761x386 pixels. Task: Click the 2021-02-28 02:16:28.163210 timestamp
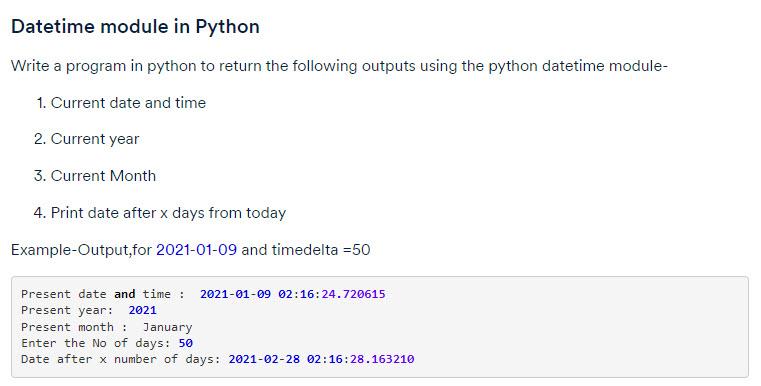click(321, 359)
